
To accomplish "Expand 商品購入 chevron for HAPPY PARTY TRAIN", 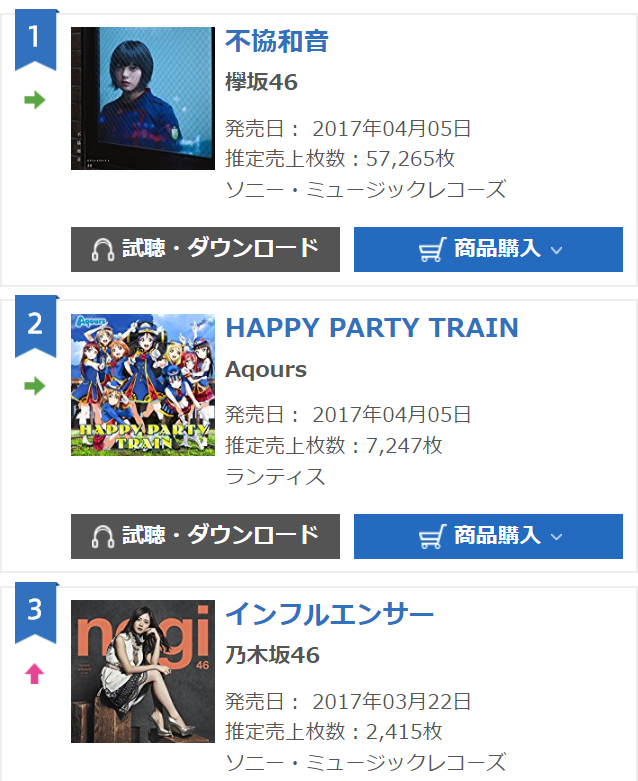I will click(x=557, y=537).
